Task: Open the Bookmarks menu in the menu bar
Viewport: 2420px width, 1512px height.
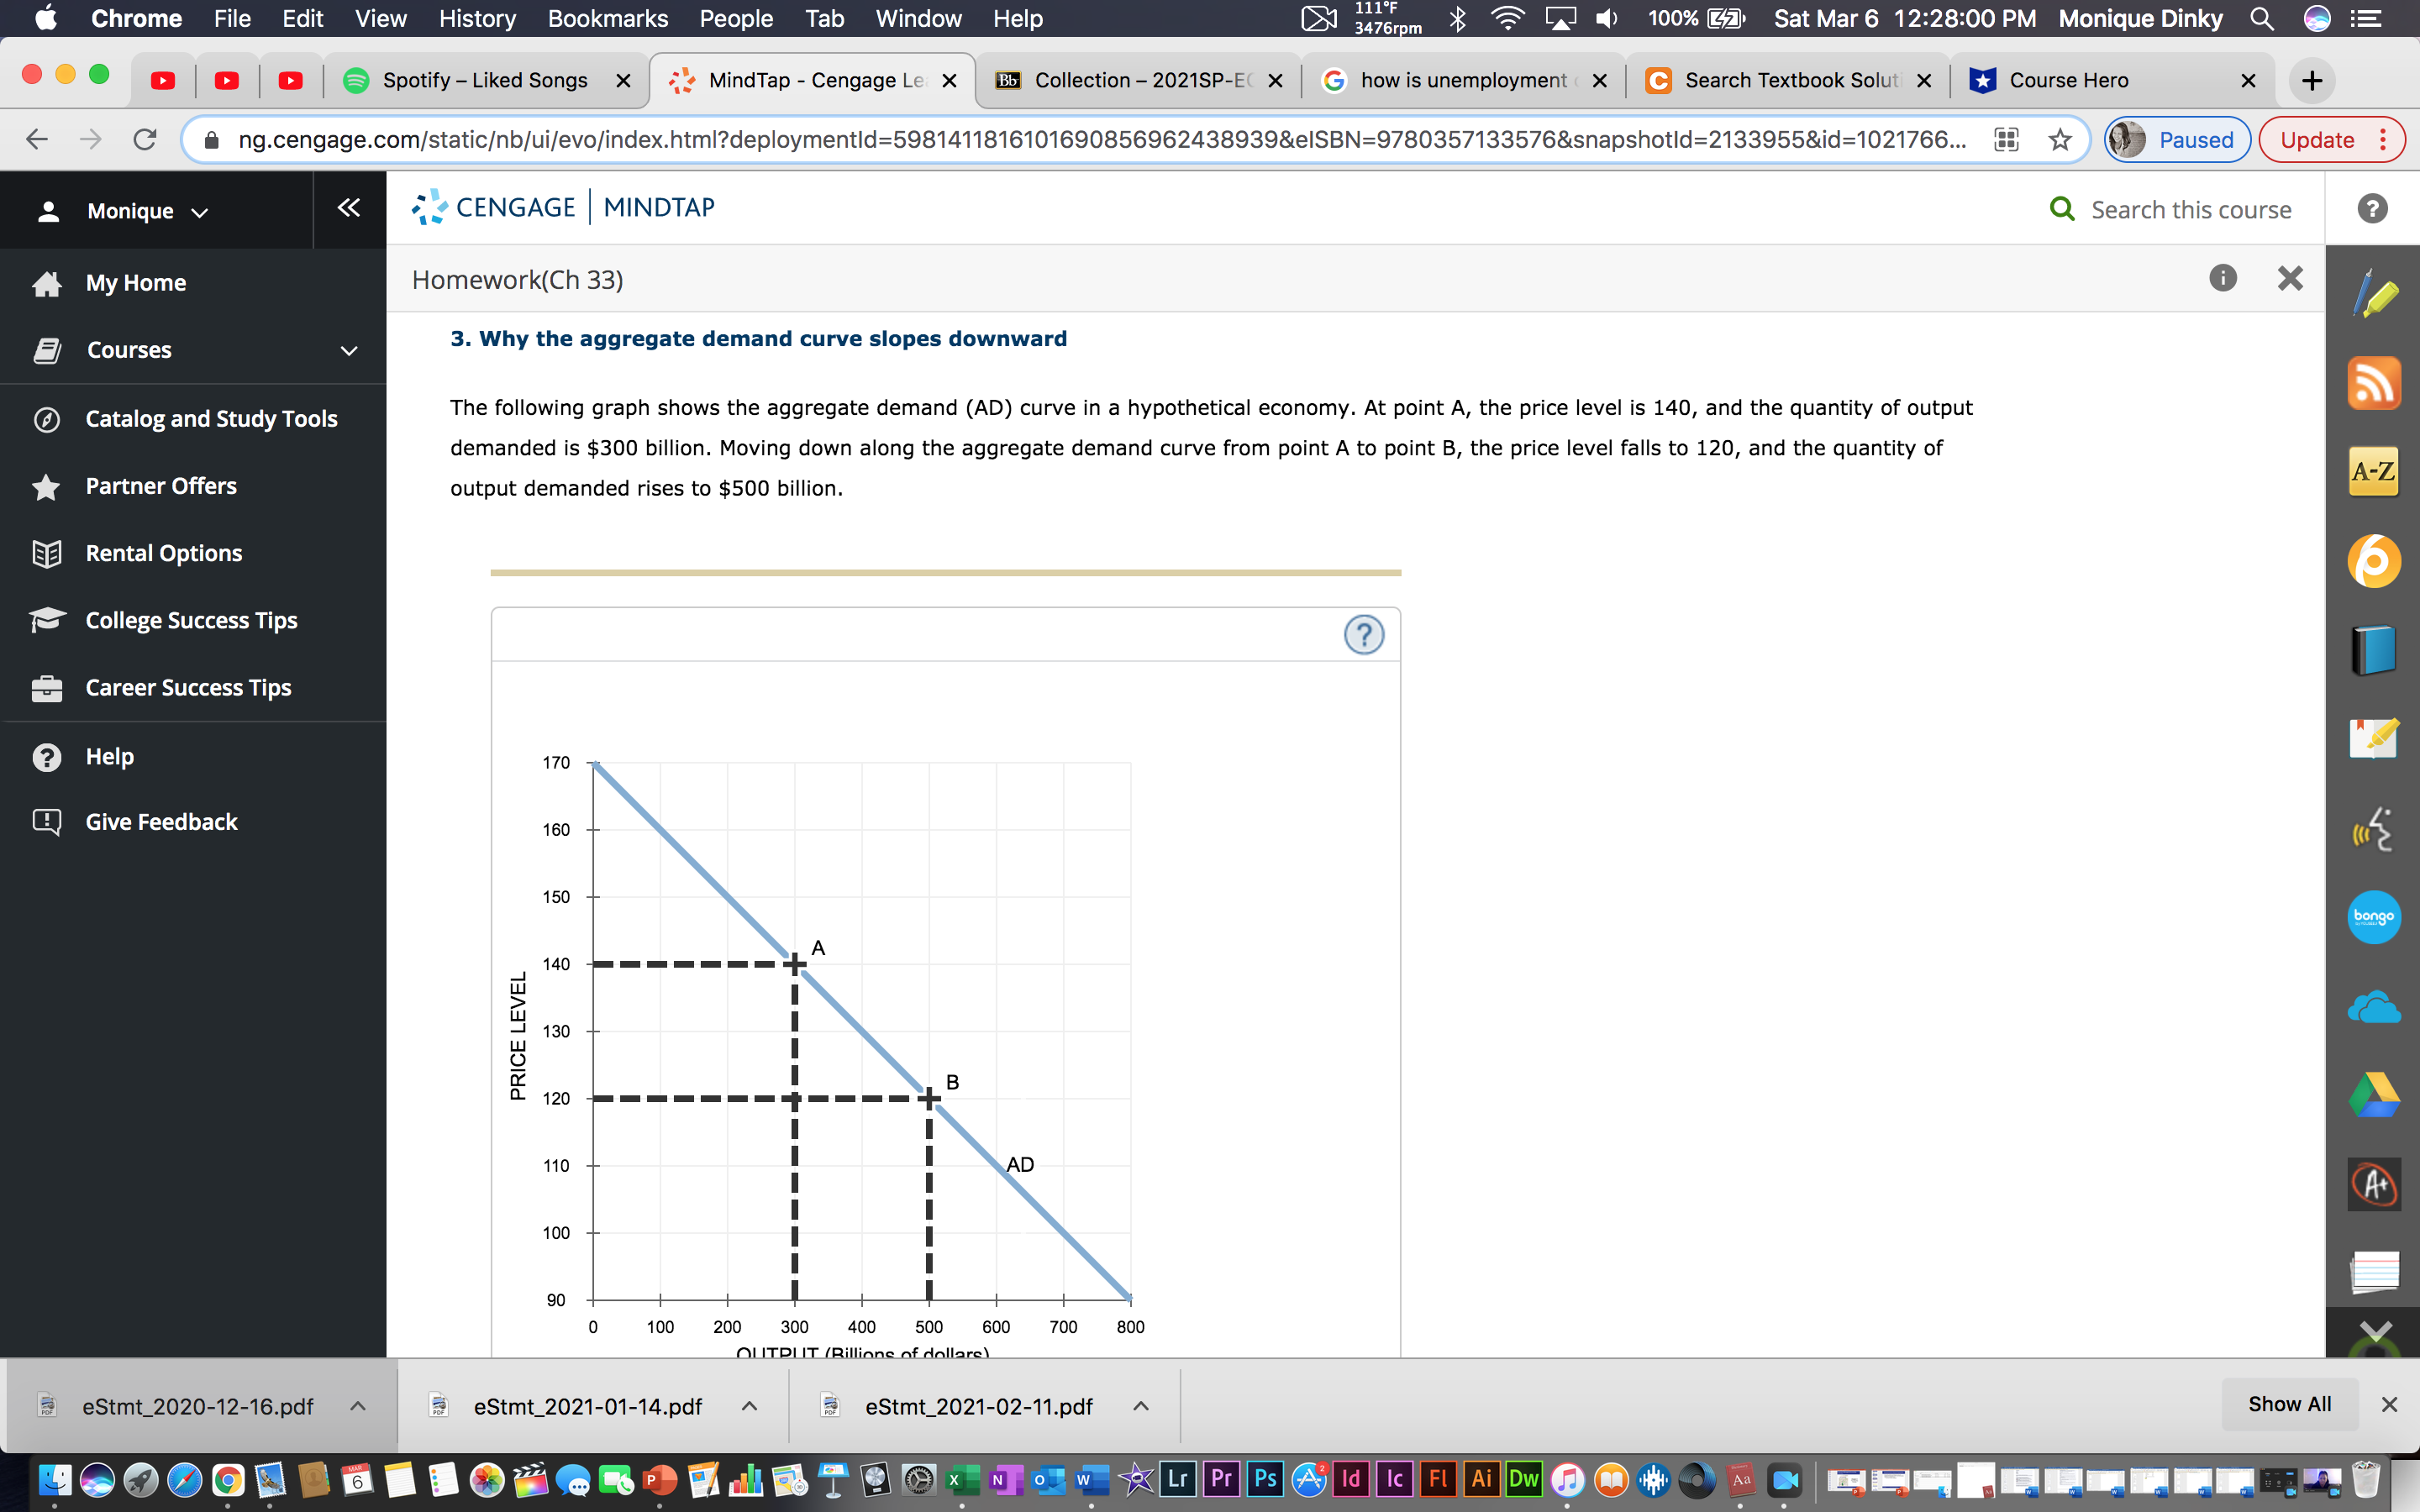Action: tap(608, 18)
